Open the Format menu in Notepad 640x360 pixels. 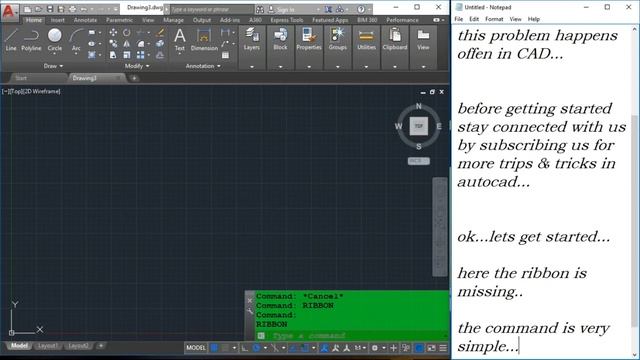coord(494,19)
